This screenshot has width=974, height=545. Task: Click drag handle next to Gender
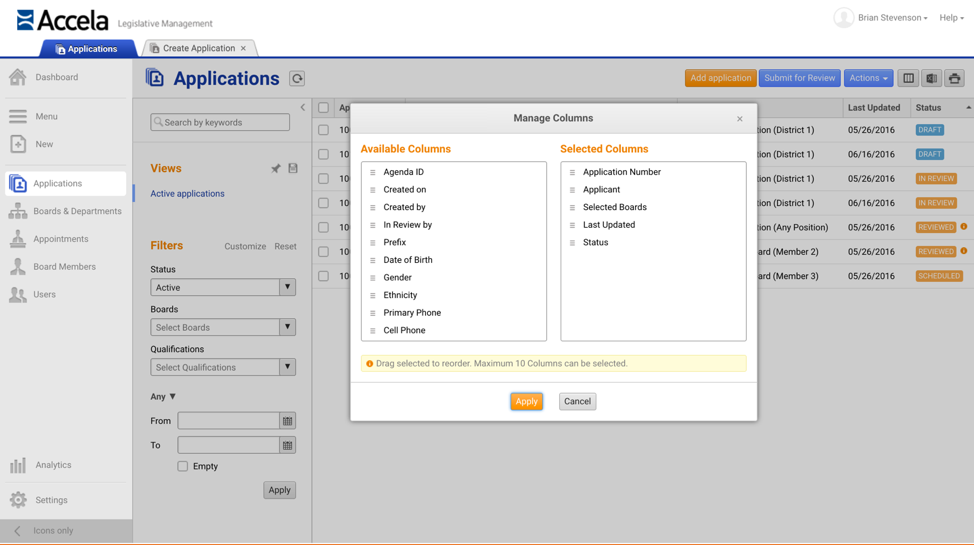click(x=373, y=278)
